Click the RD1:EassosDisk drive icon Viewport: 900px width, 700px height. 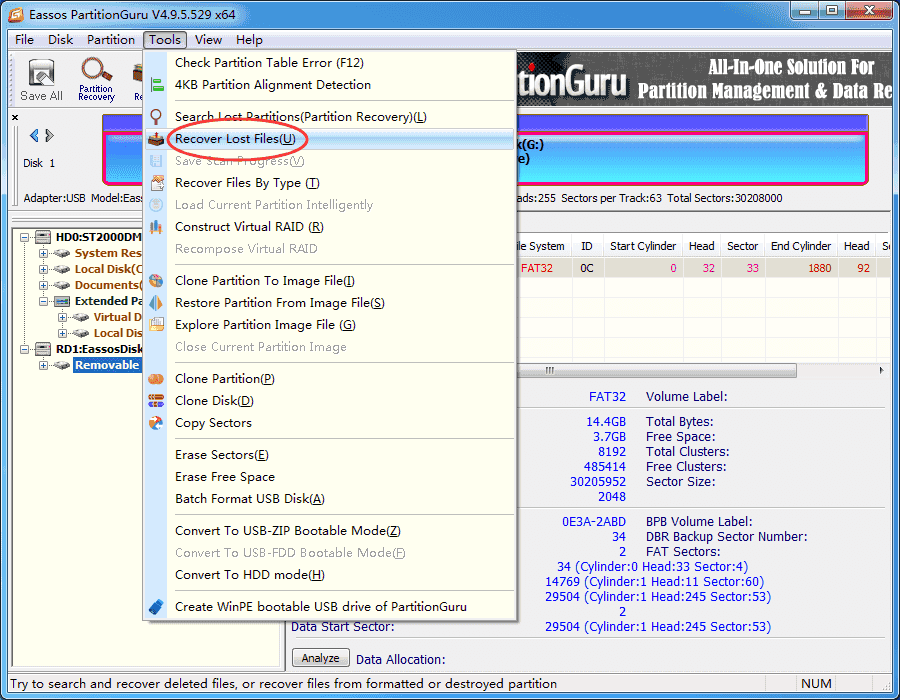click(43, 349)
